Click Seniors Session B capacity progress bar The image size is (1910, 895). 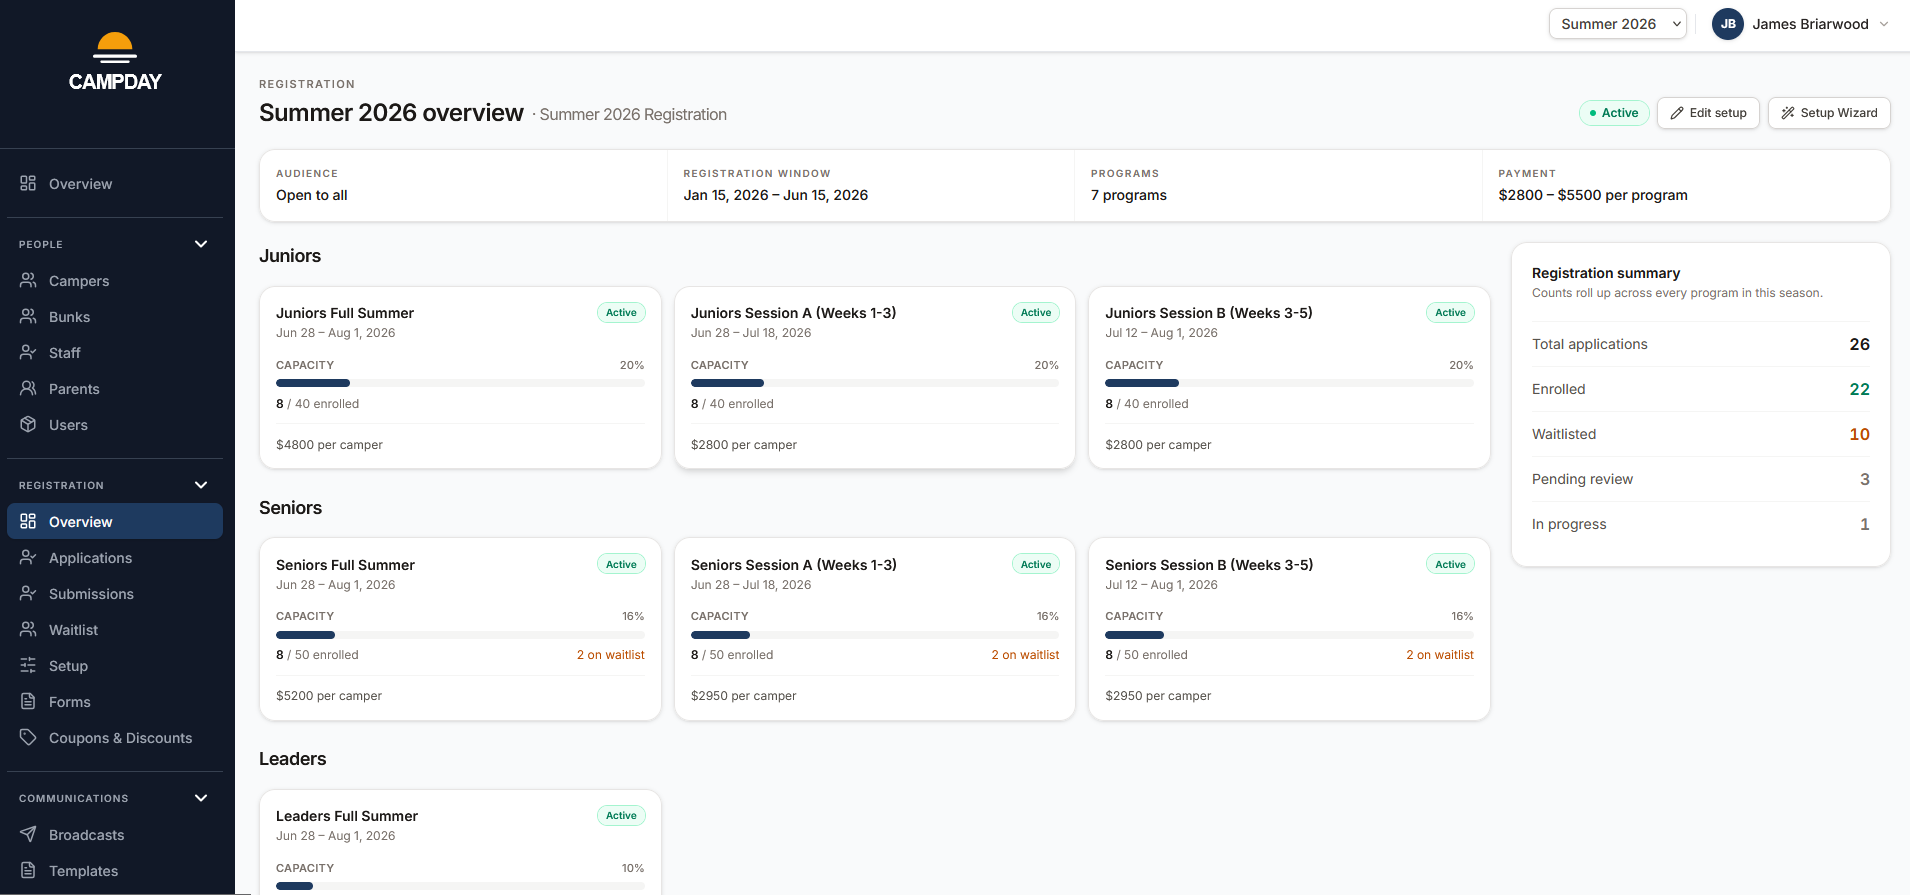pos(1289,635)
